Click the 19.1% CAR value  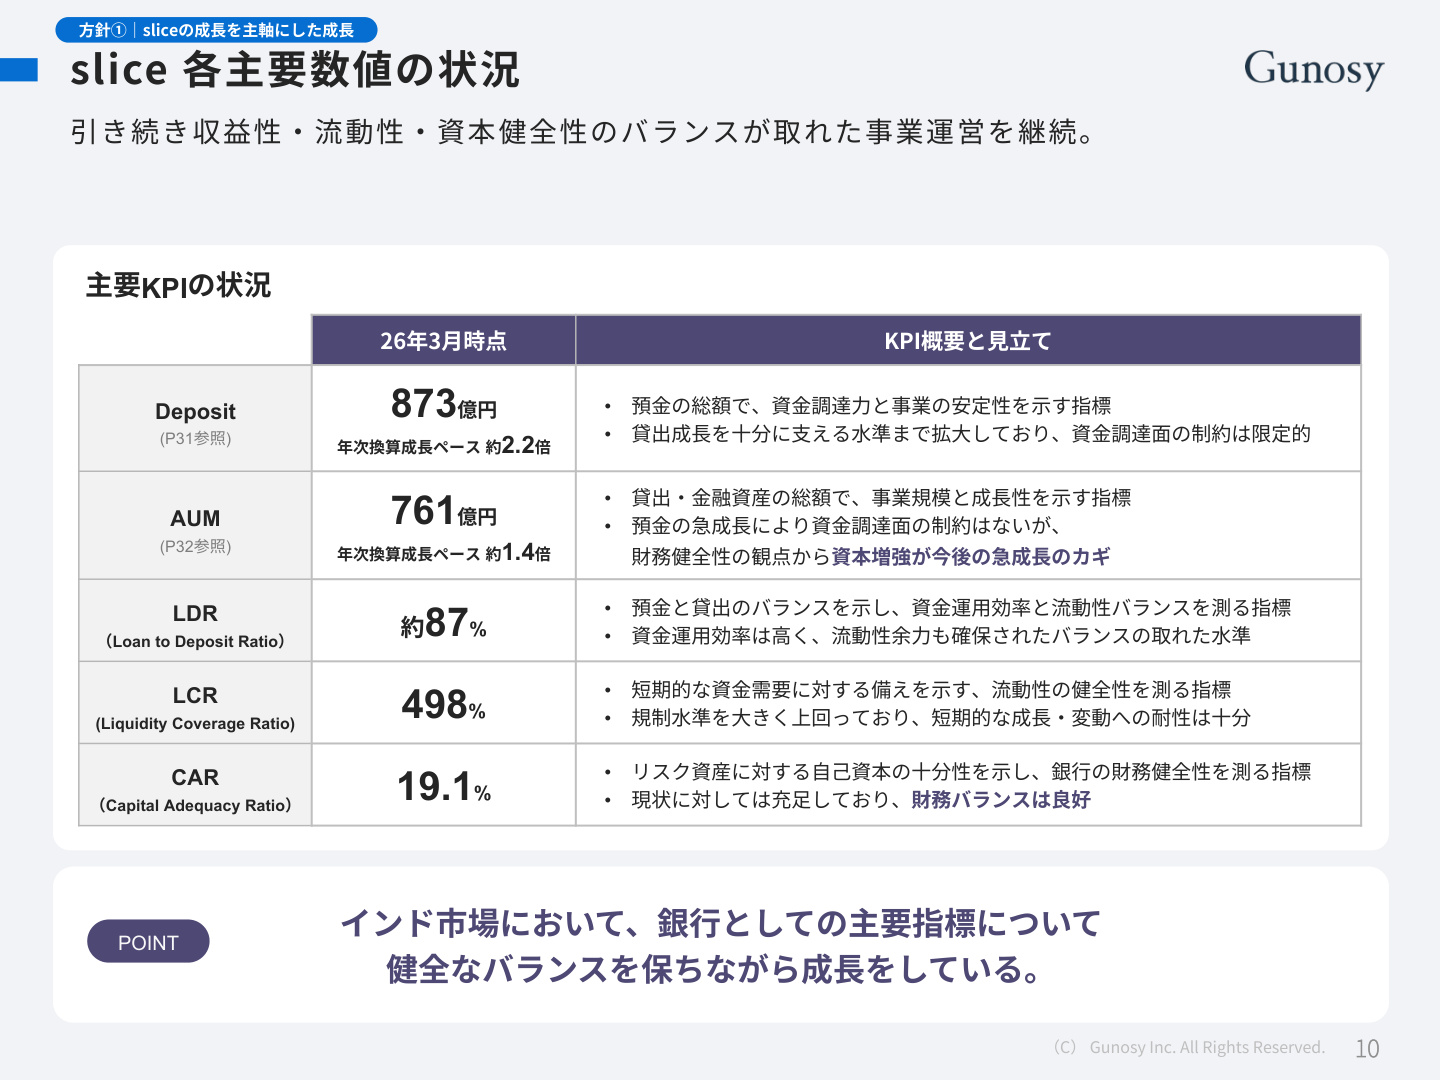[x=443, y=787]
